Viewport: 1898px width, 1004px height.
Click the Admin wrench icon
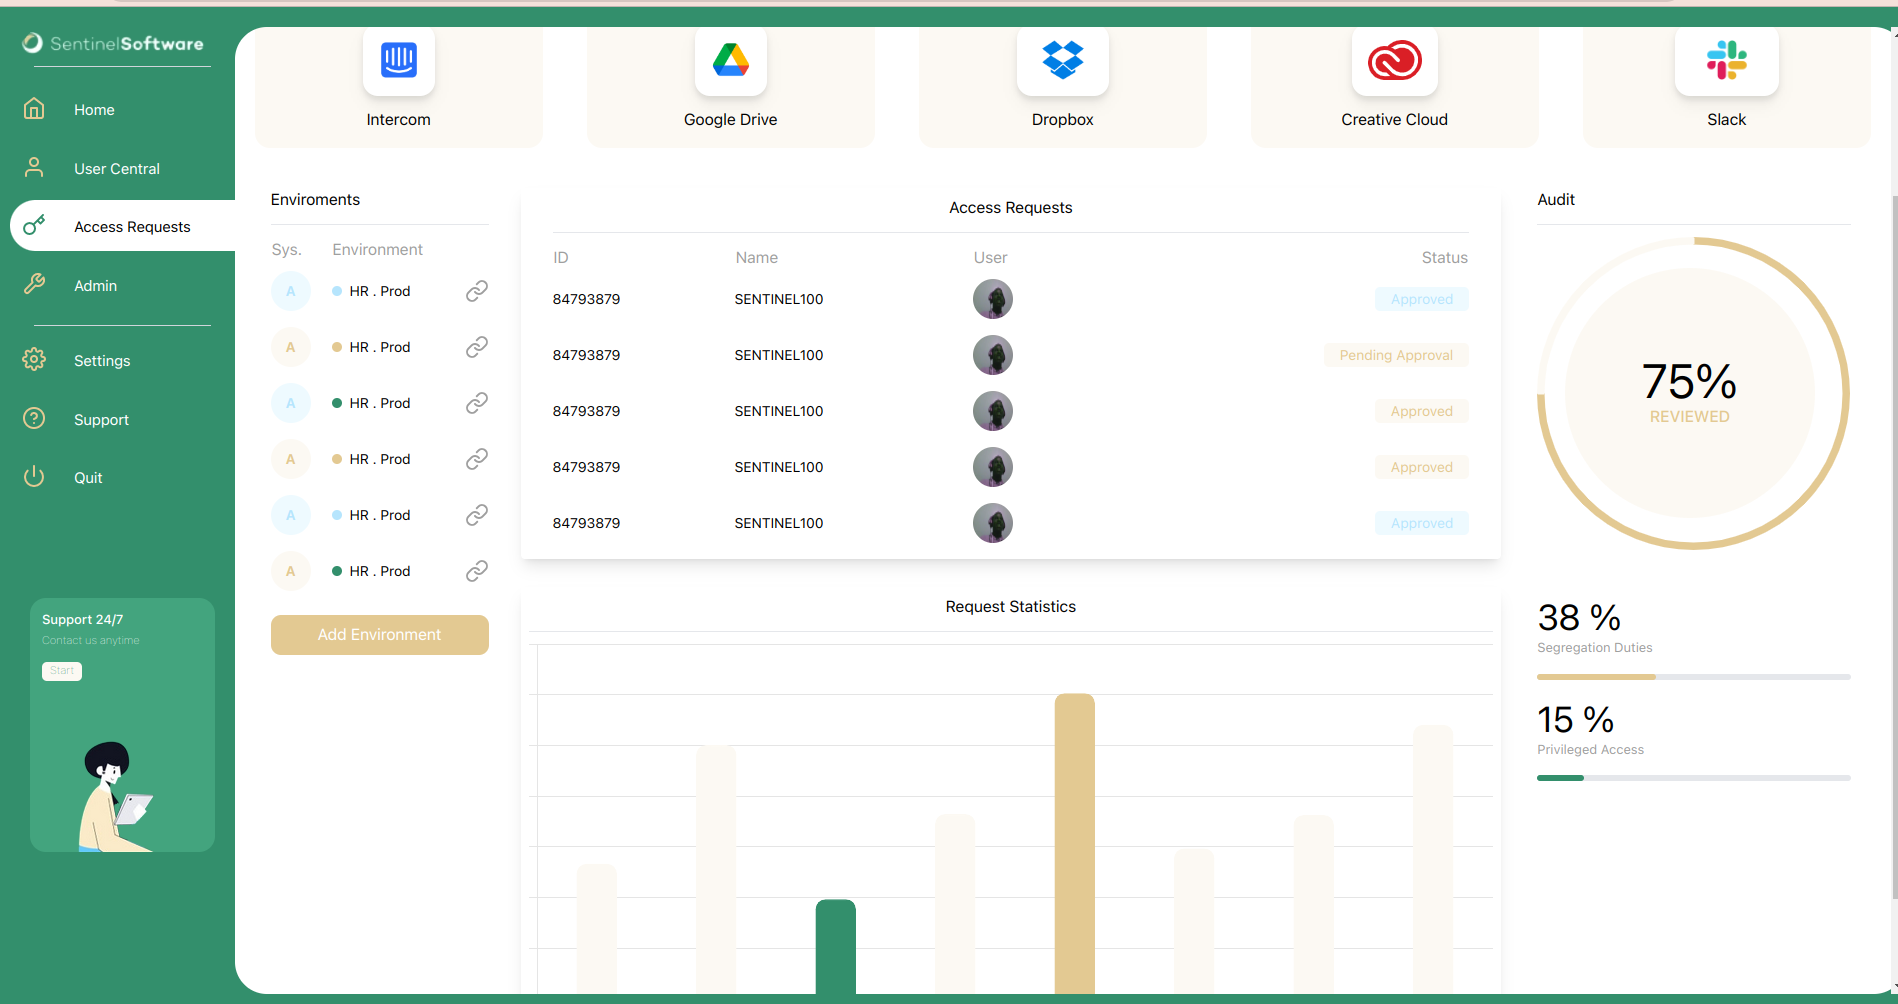coord(34,284)
